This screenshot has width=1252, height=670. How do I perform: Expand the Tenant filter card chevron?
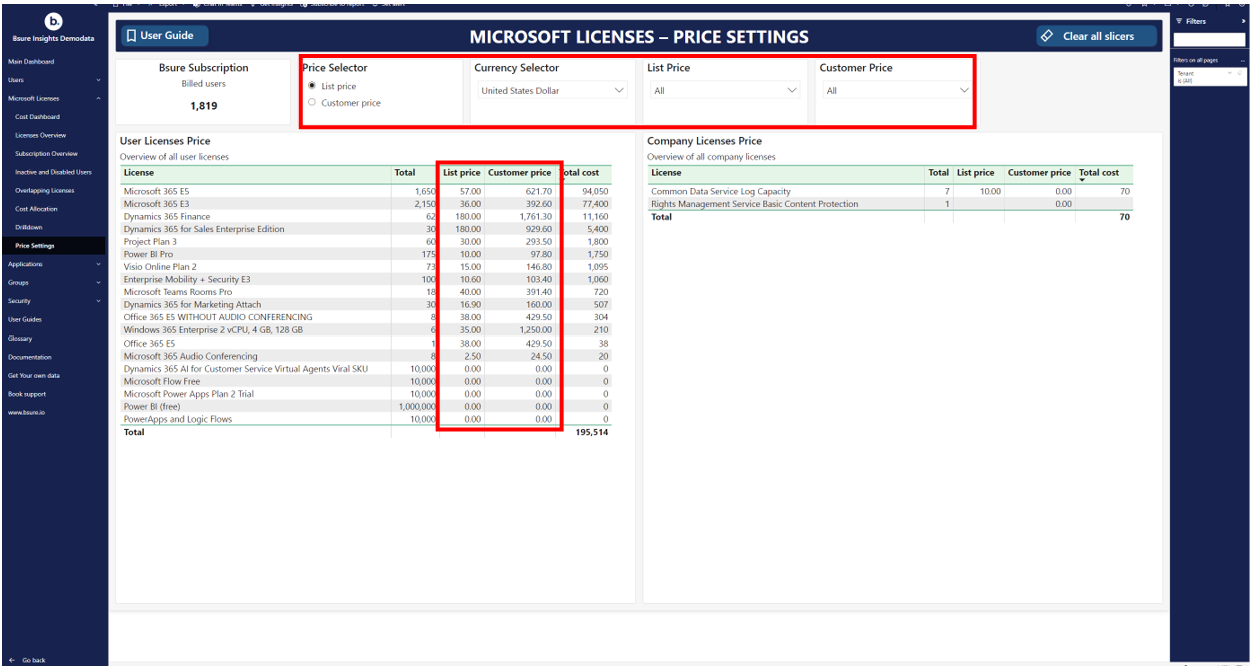(x=1230, y=73)
